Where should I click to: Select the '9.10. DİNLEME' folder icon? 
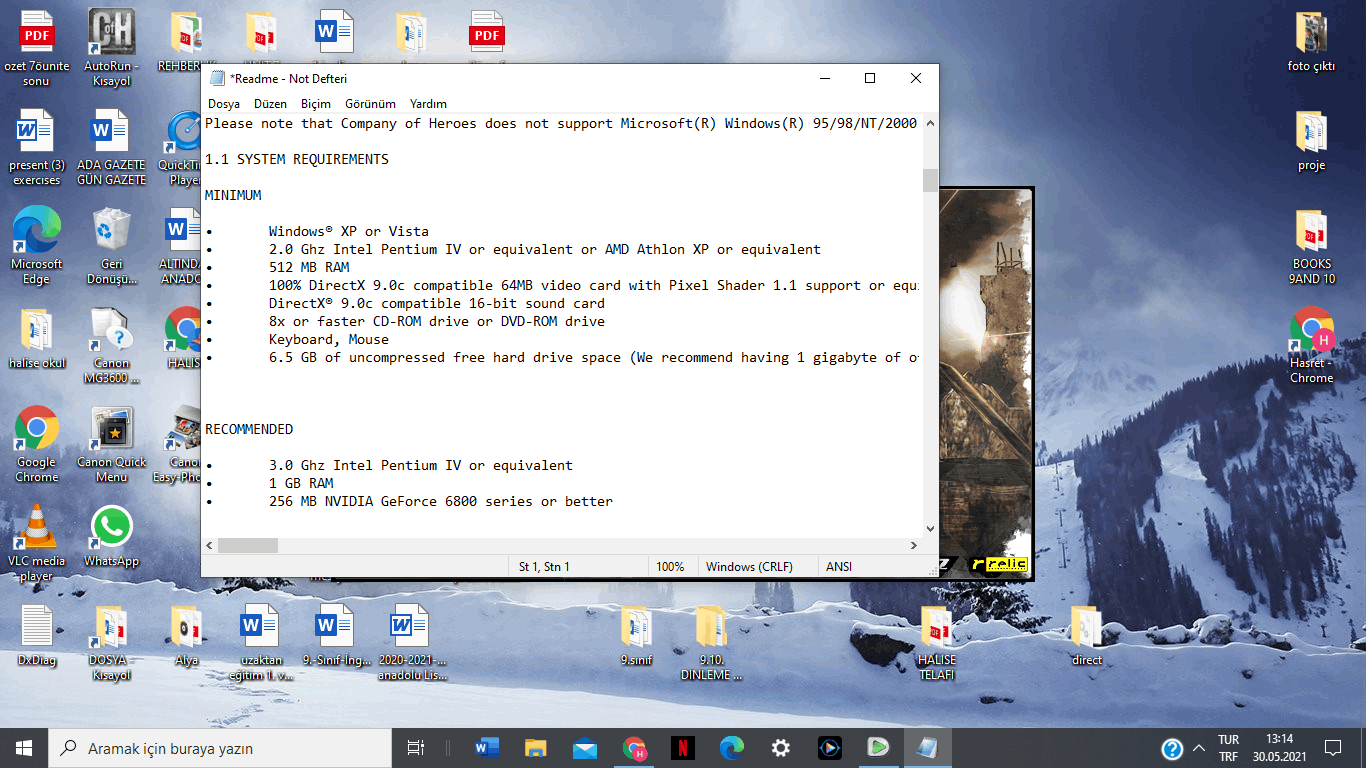[711, 642]
